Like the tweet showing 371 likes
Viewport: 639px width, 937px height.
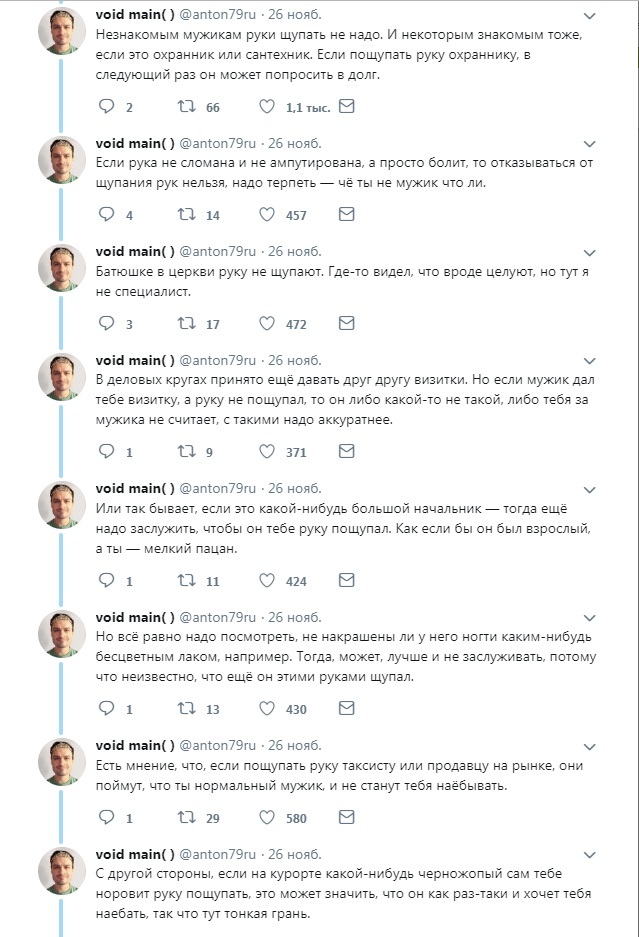[x=267, y=452]
